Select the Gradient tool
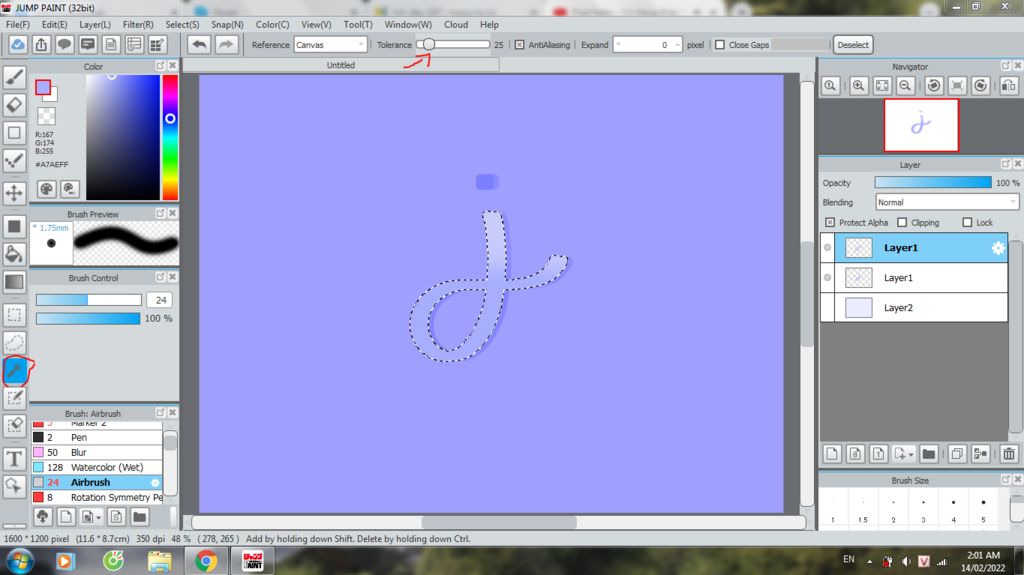Screen dimensions: 1024x575 [14, 282]
